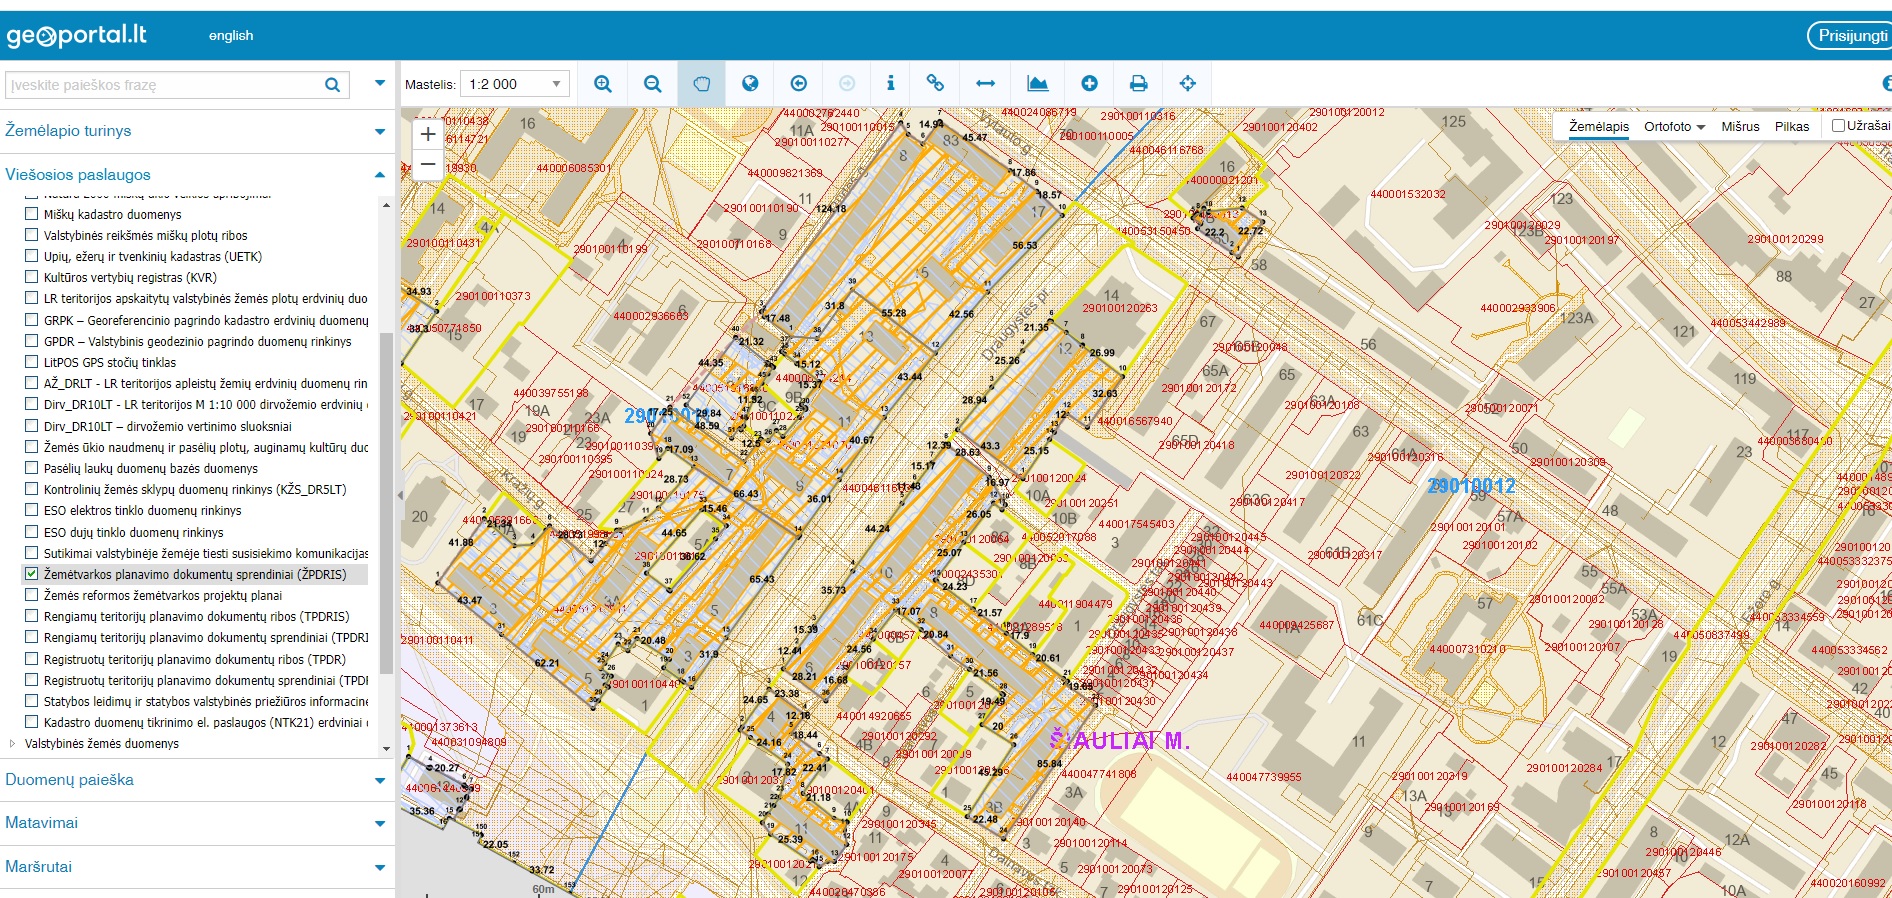The height and width of the screenshot is (898, 1892).
Task: Click the layer list scroll down arrow
Action: click(387, 749)
